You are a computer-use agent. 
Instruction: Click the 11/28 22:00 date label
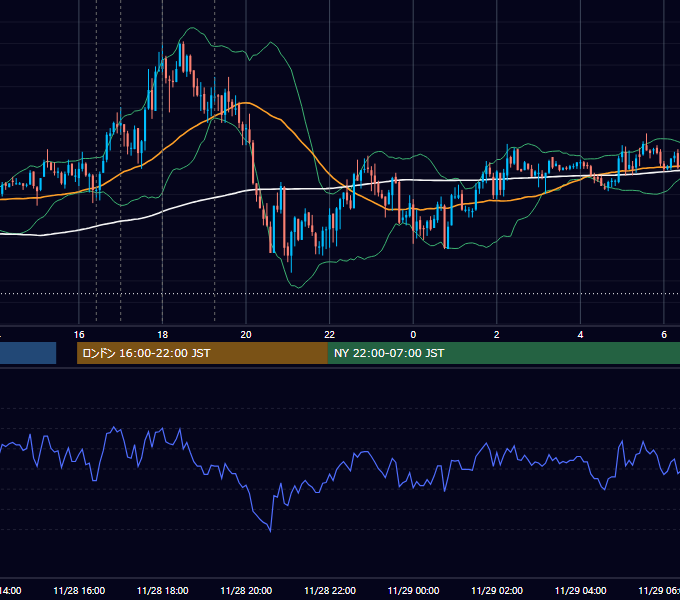[x=330, y=590]
